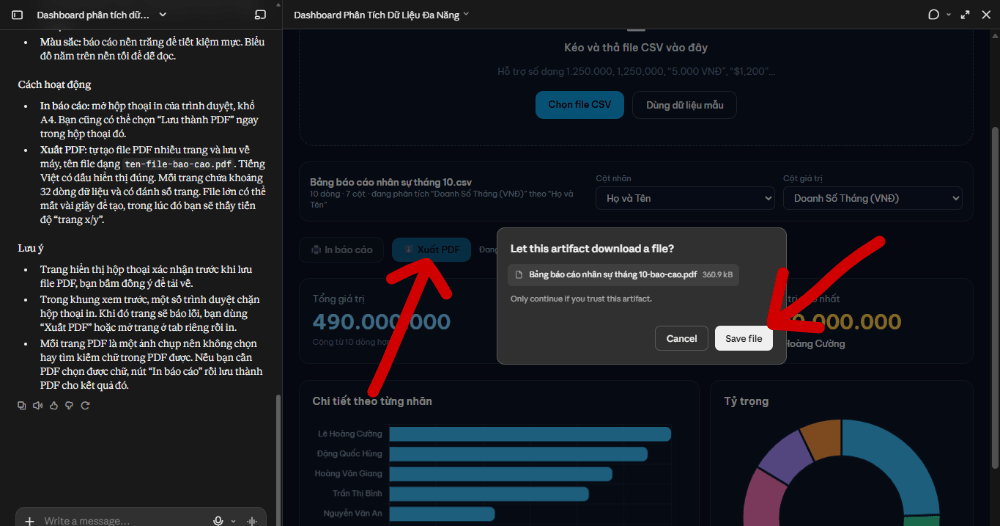The height and width of the screenshot is (526, 1000).
Task: Open the chevron beside the microphone
Action: point(233,521)
